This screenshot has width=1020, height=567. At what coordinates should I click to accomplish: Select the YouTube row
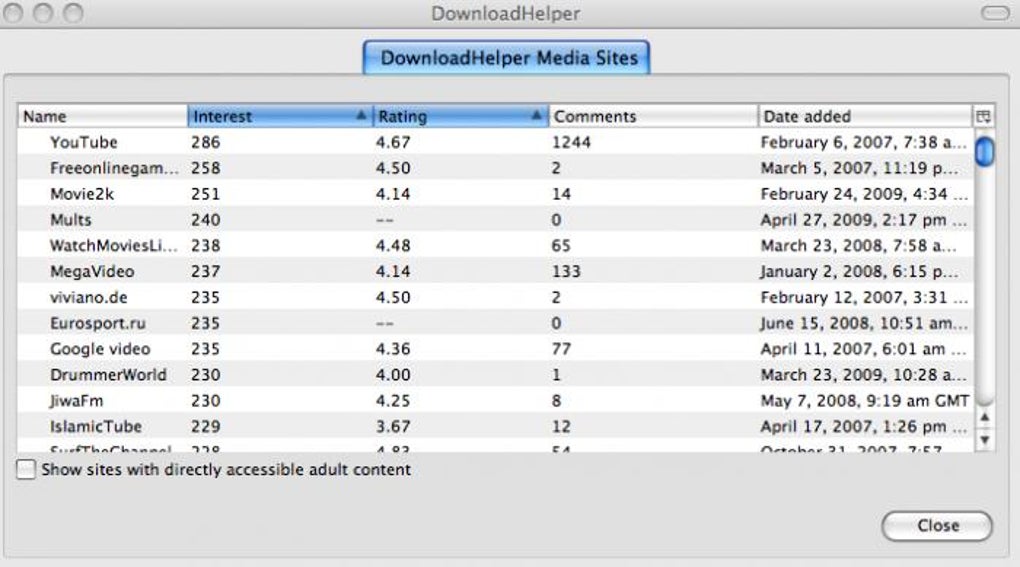(496, 142)
